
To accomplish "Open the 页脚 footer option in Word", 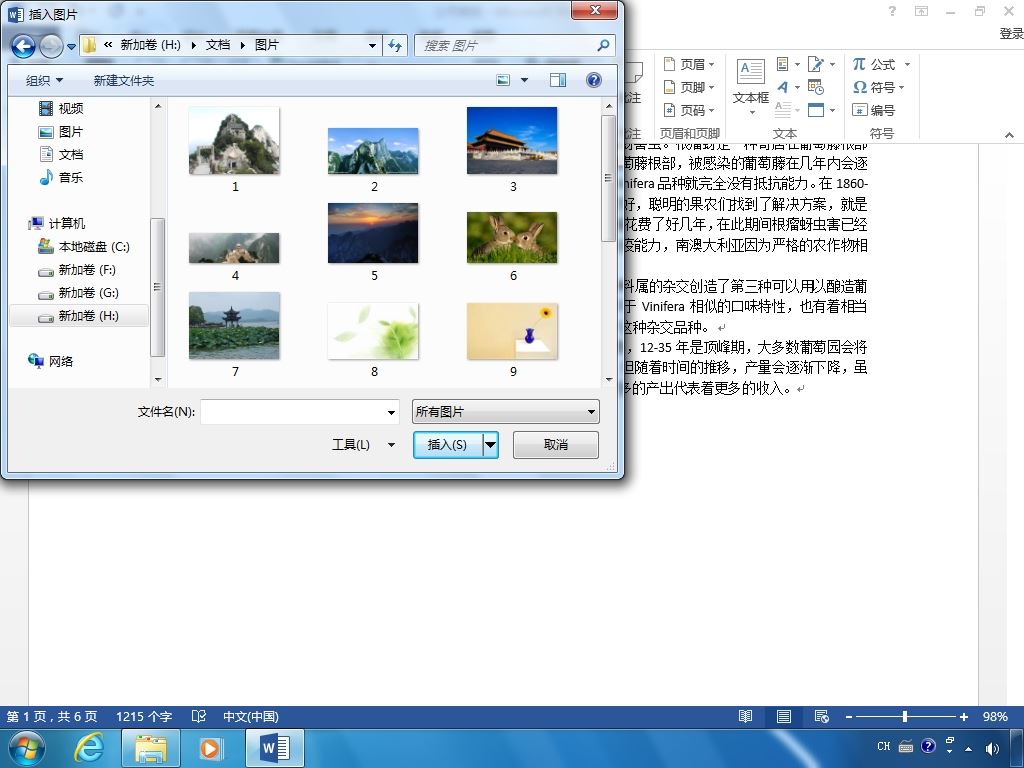I will tap(690, 87).
